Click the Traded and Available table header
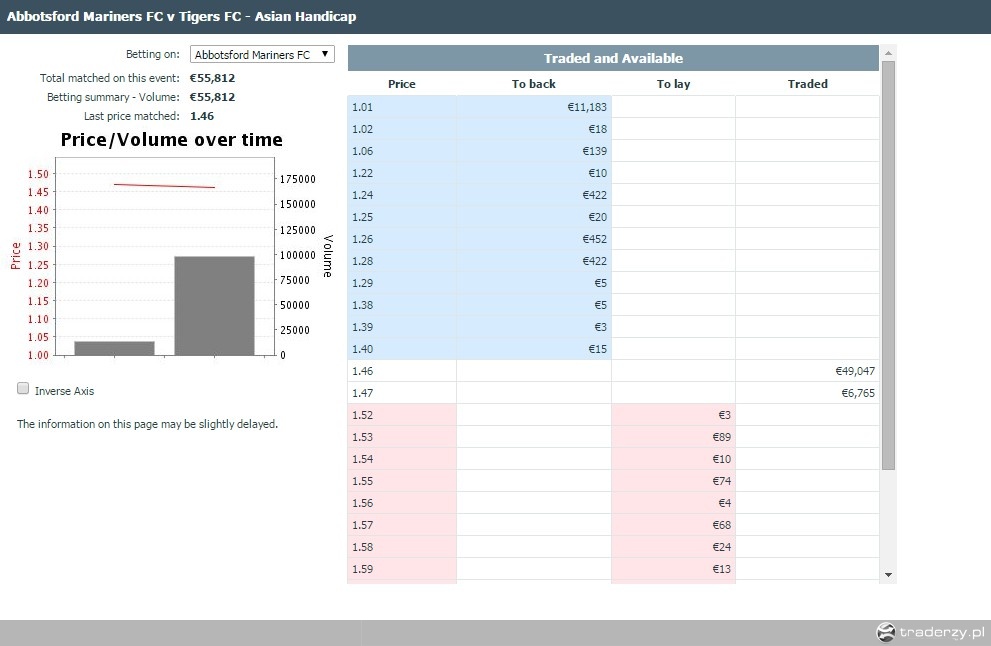The height and width of the screenshot is (646, 991). 613,58
